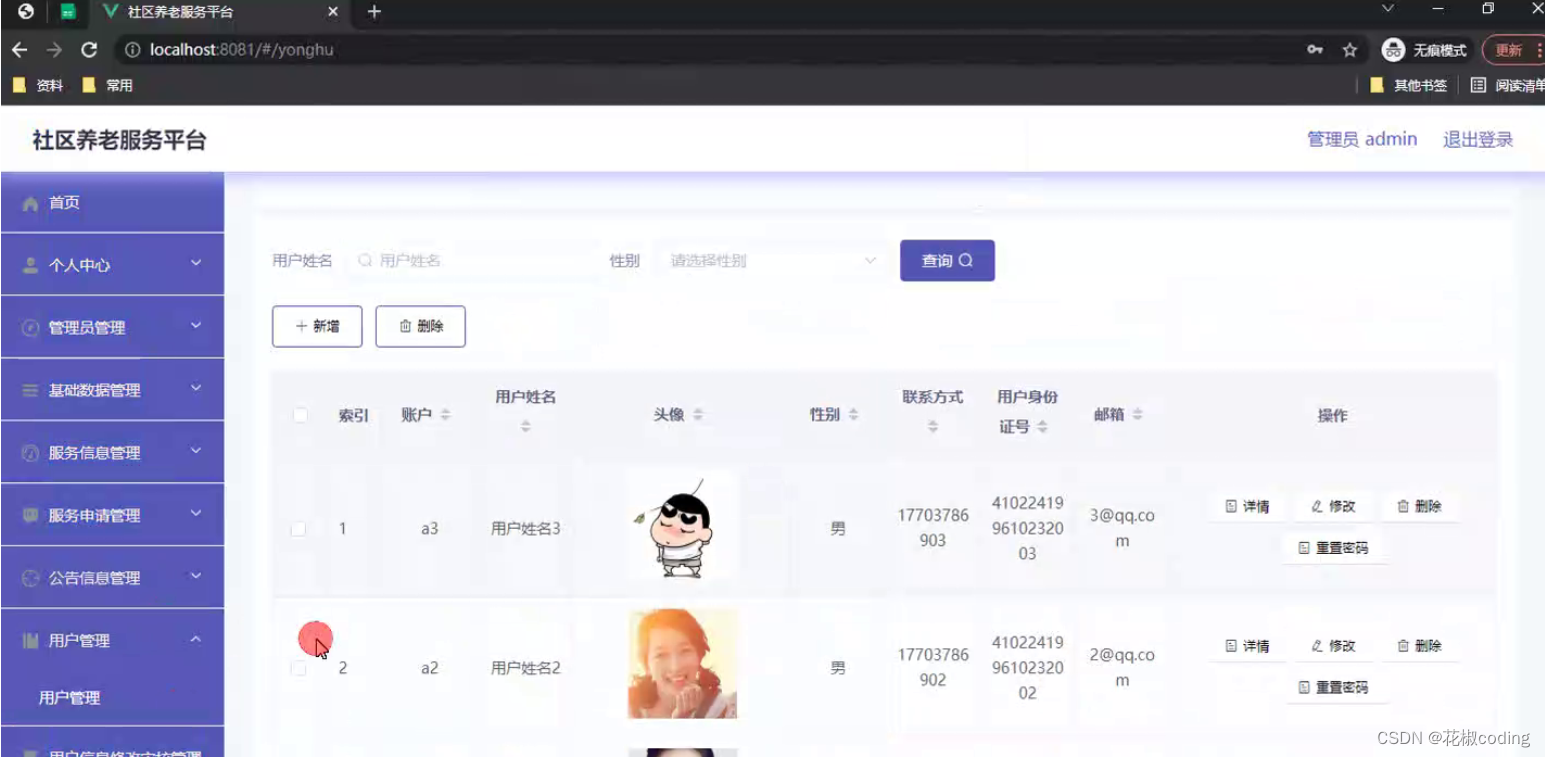The height and width of the screenshot is (757, 1545).
Task: Select the 服务信息管理 sidebar icon
Action: [28, 451]
